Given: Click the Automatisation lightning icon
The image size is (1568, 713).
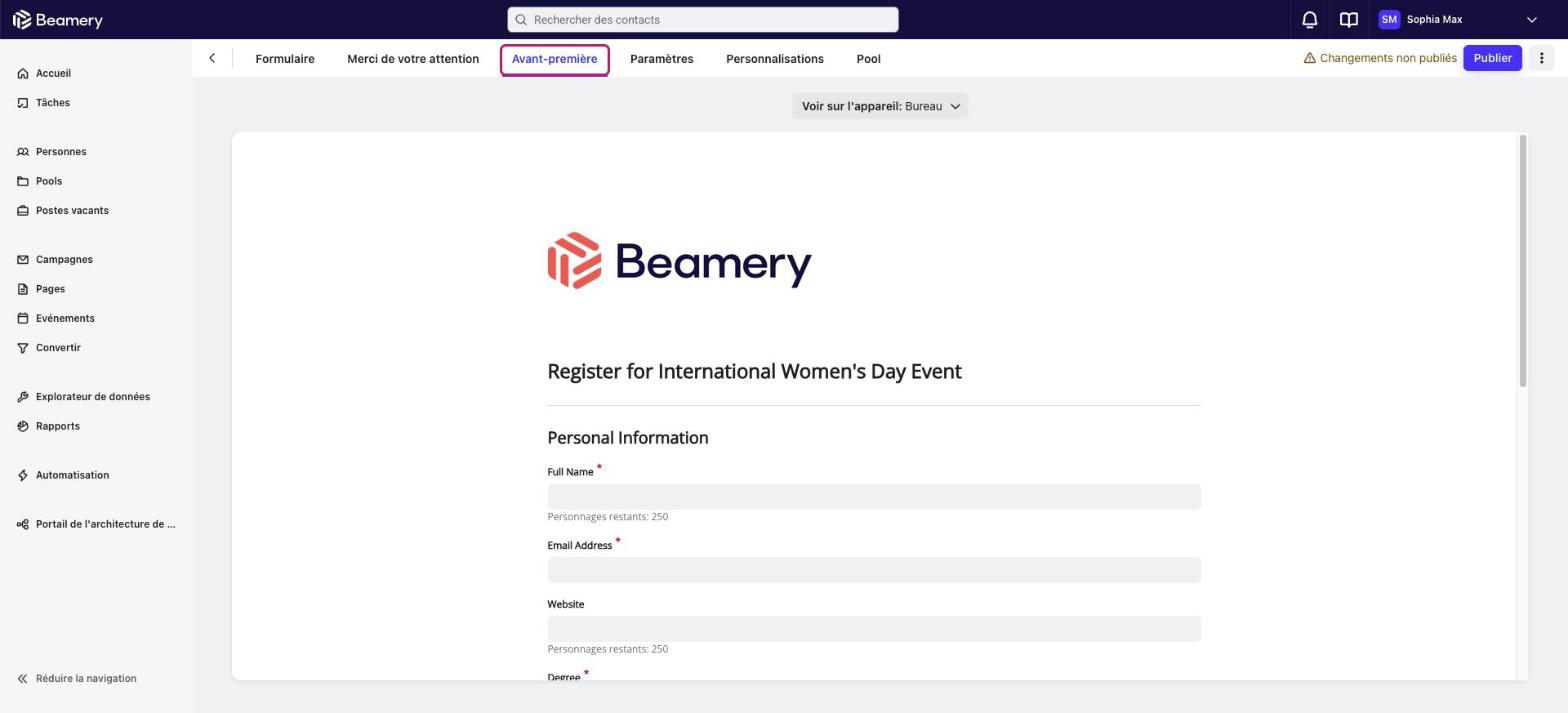Looking at the screenshot, I should coord(23,476).
